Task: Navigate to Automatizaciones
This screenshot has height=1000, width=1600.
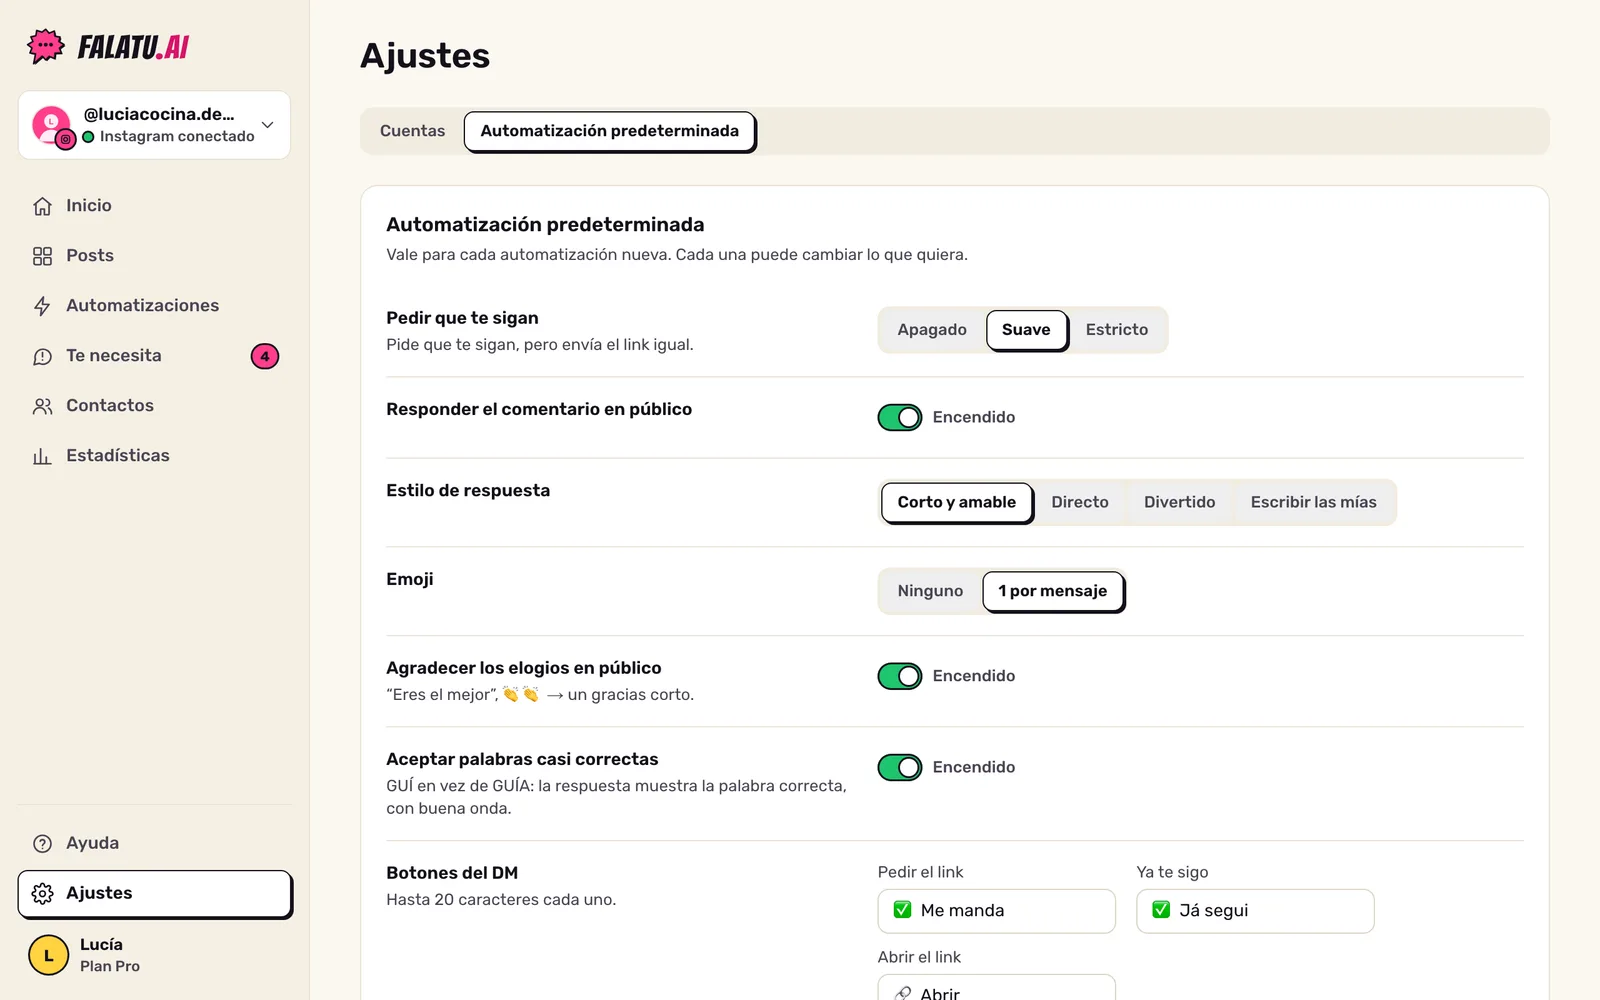Action: [155, 306]
